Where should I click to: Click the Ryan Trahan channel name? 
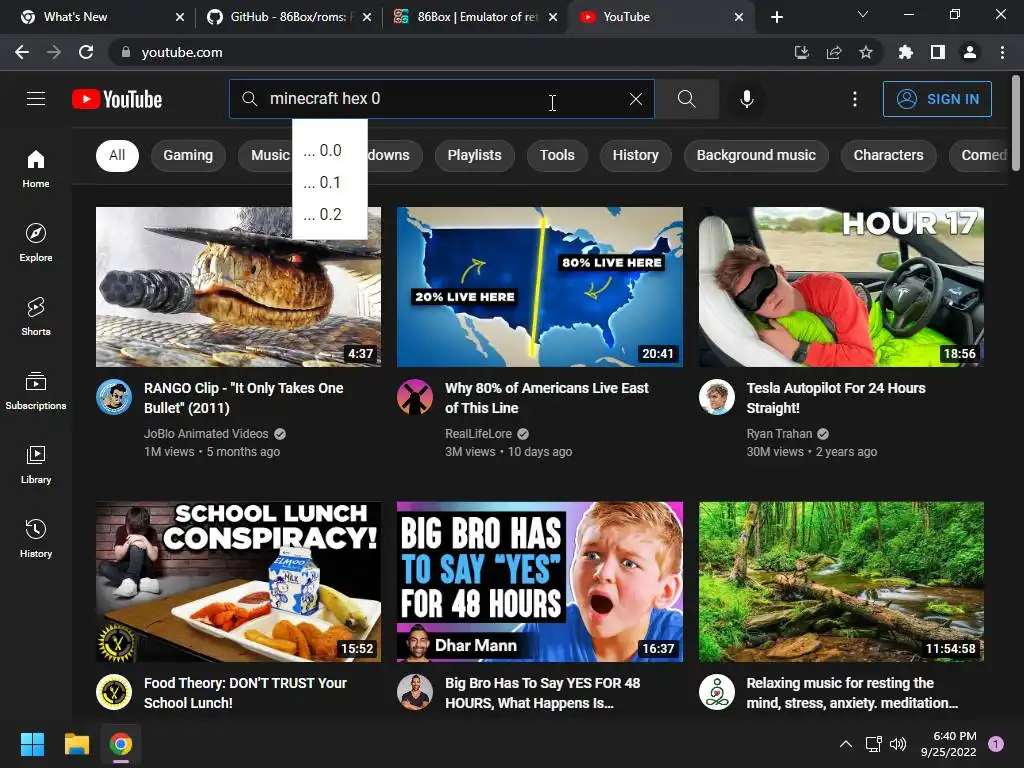coord(779,434)
